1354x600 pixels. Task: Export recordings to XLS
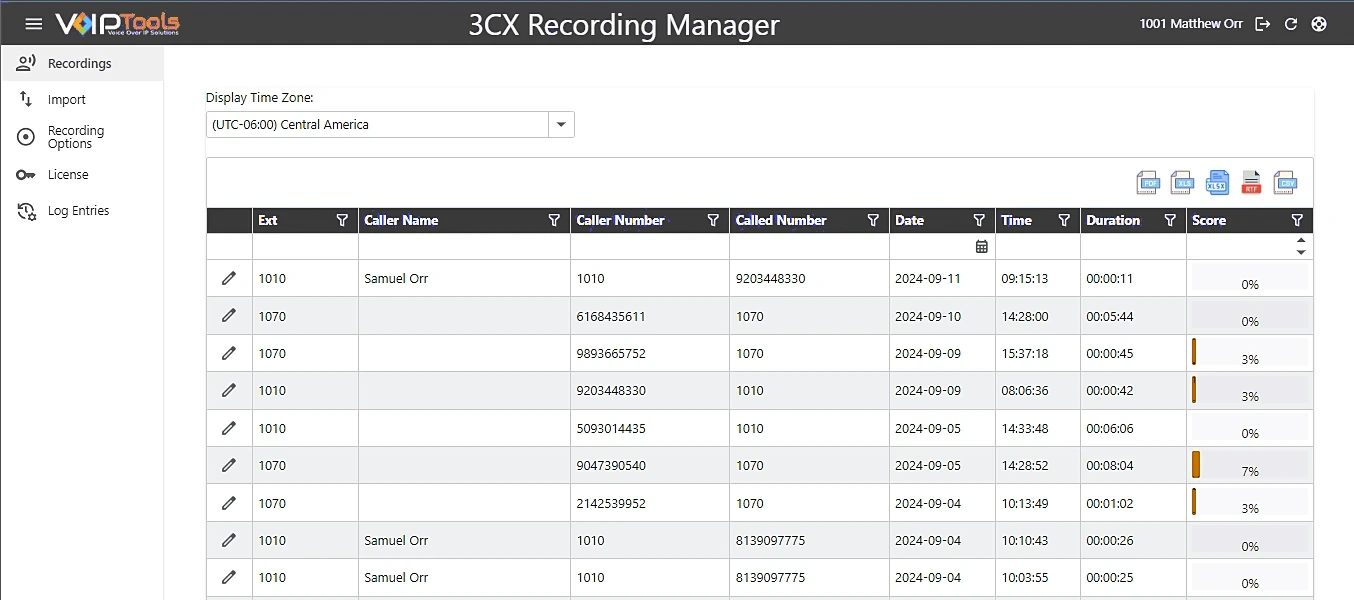coord(1183,182)
